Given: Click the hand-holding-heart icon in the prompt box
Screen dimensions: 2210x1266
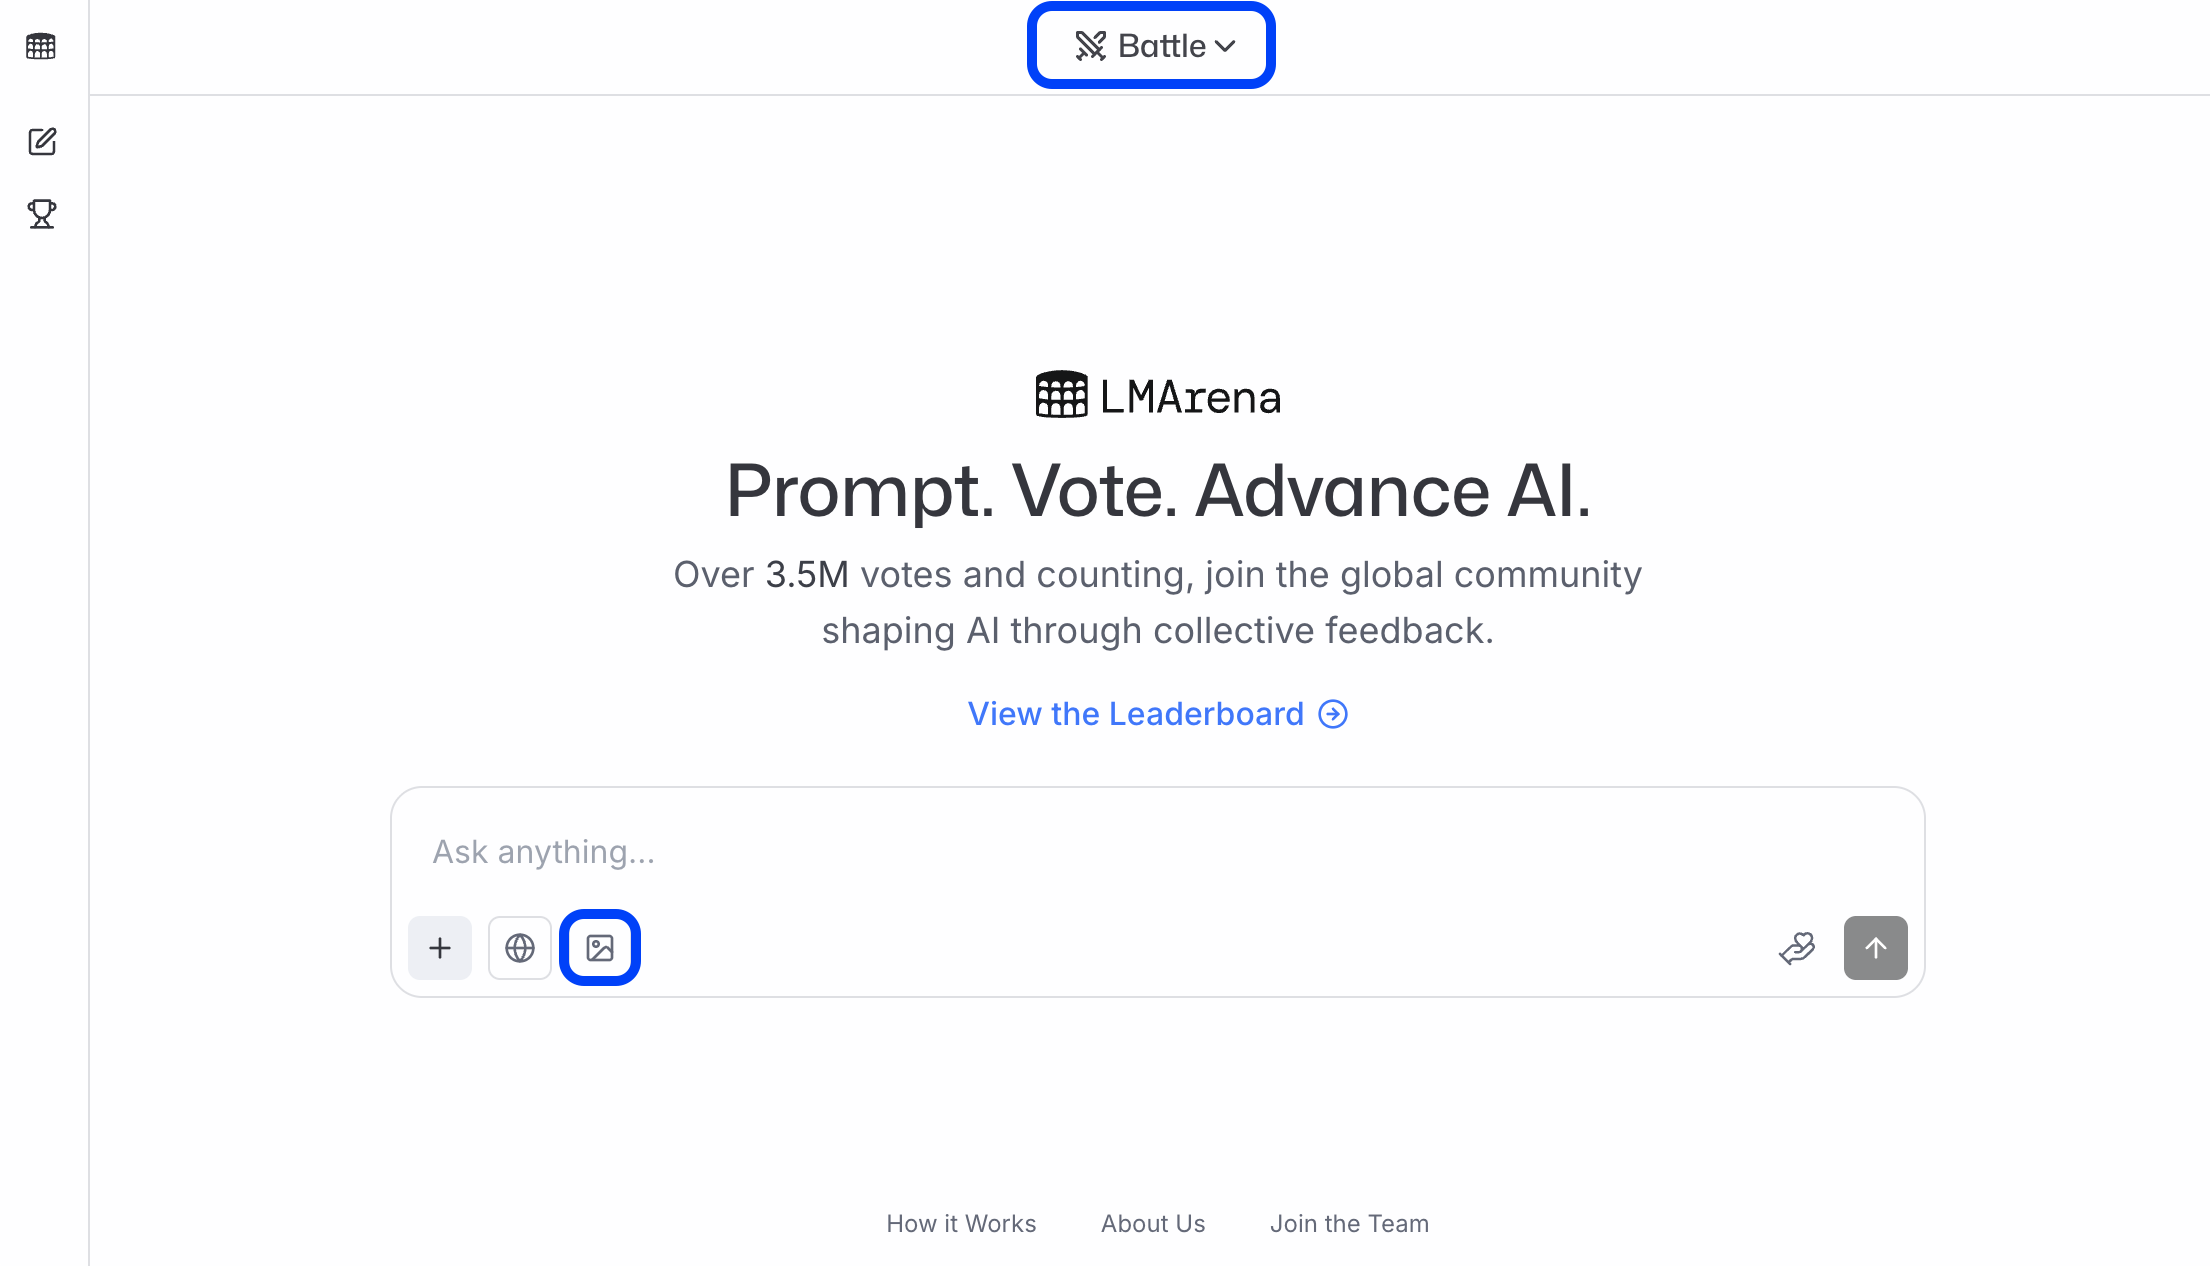Looking at the screenshot, I should tap(1797, 948).
